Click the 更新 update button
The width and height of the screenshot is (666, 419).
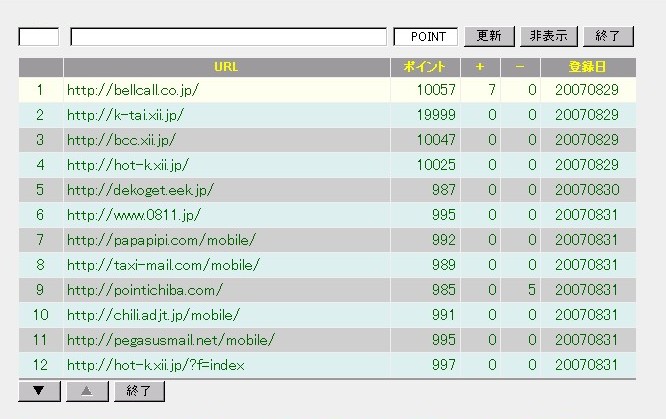tap(489, 36)
